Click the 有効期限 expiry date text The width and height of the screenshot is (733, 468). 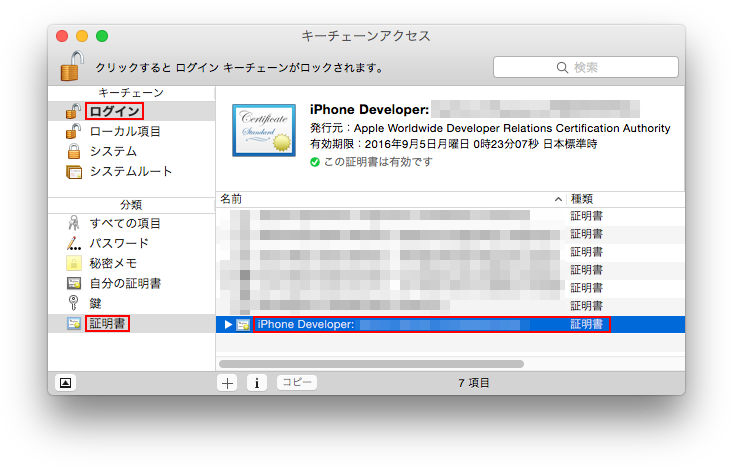[x=453, y=144]
